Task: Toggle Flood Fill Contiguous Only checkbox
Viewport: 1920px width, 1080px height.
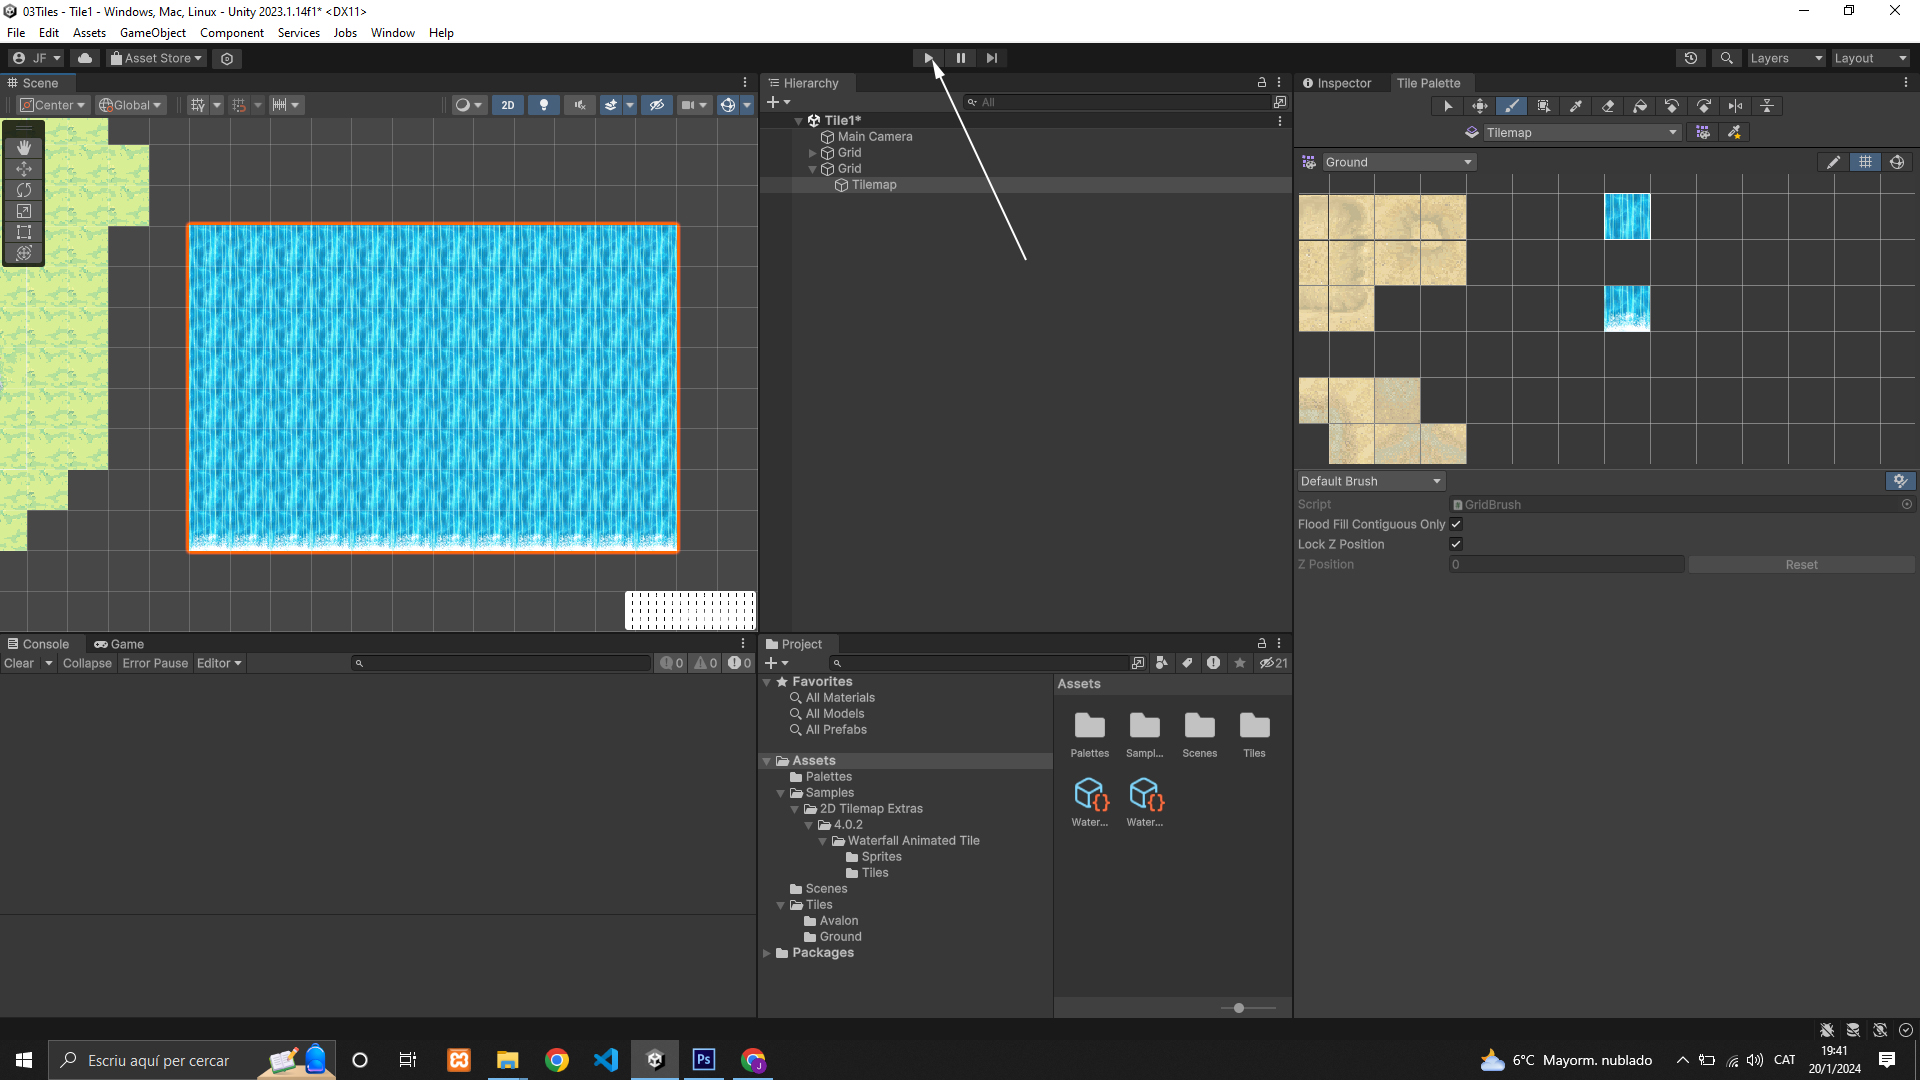Action: pos(1456,524)
